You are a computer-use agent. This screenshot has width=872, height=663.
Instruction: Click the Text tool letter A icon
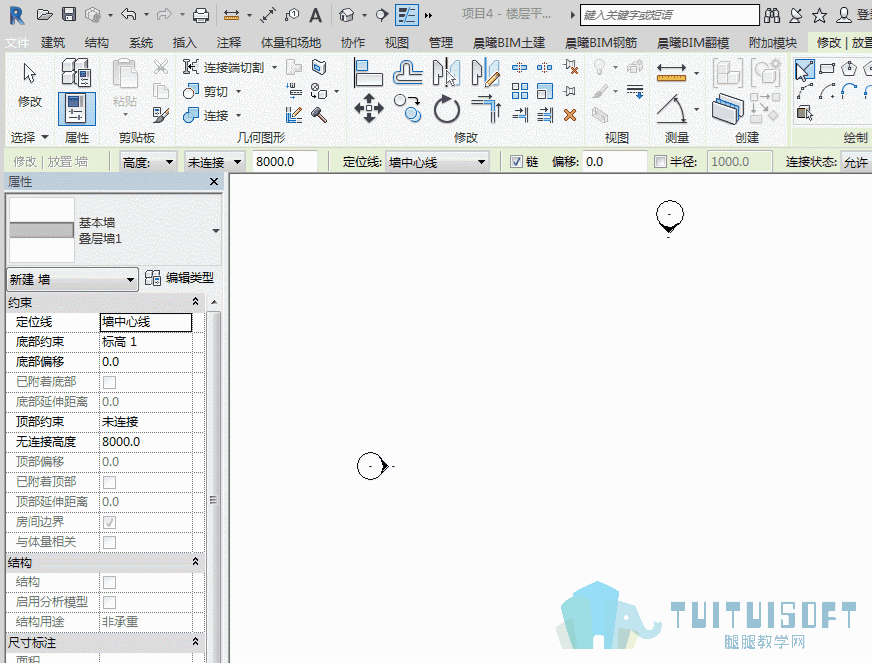coord(315,15)
